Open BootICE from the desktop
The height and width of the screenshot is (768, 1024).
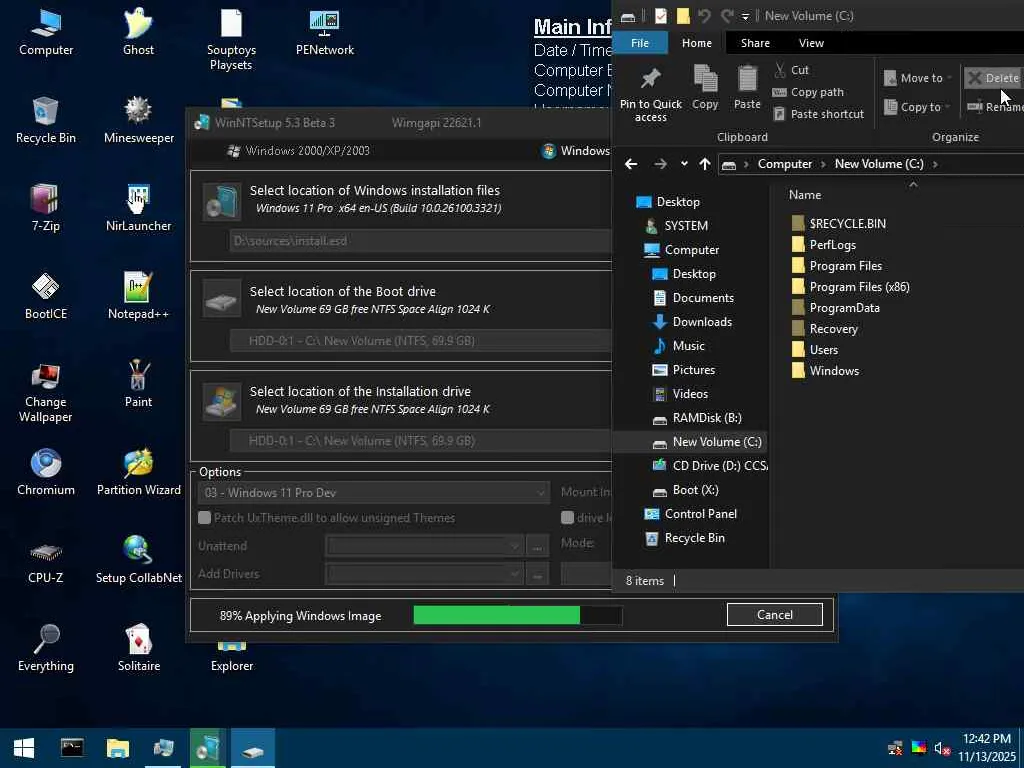click(x=46, y=296)
